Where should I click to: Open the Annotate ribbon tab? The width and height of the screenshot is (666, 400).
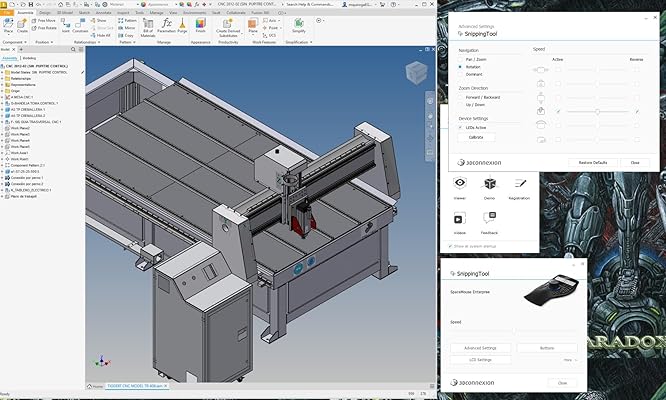point(103,12)
